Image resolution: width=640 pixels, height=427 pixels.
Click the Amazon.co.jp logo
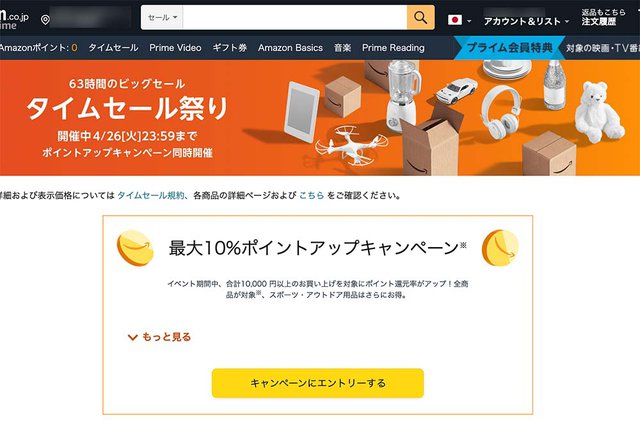tap(14, 19)
